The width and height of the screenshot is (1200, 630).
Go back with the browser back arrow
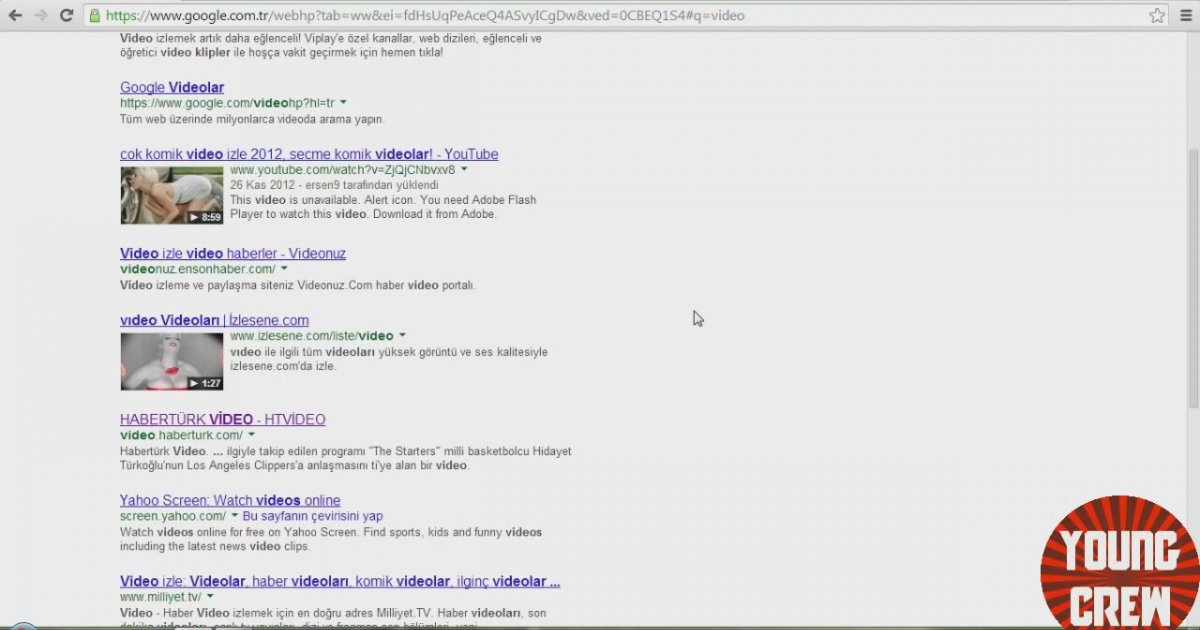pos(14,15)
